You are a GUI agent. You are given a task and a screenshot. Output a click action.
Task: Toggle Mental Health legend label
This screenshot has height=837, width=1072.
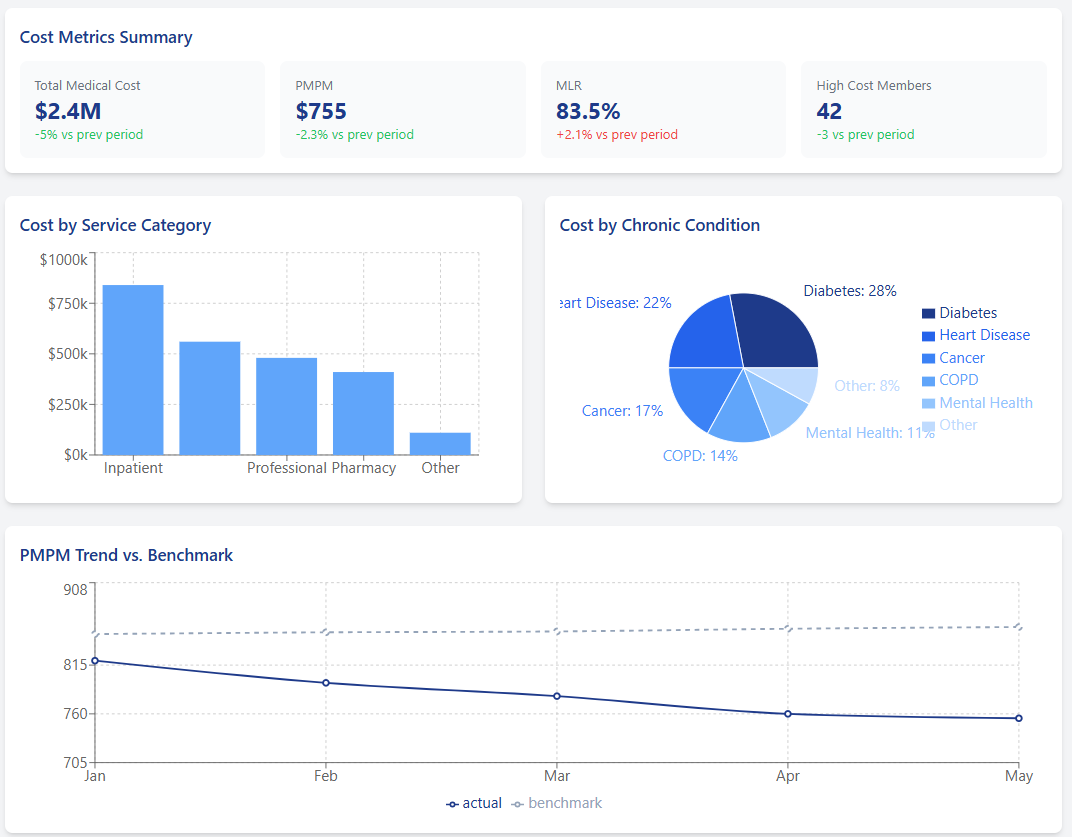point(986,403)
